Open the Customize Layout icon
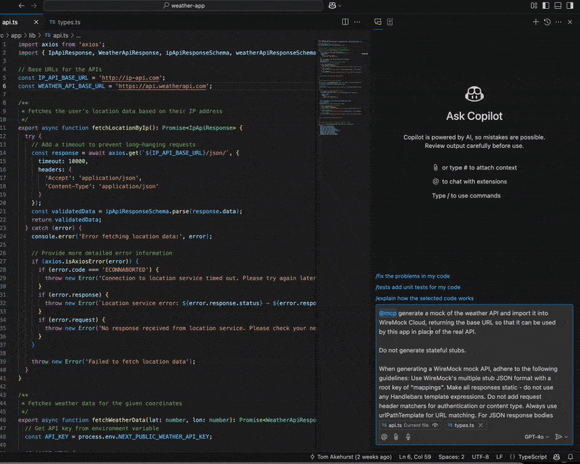This screenshot has height=464, width=580. 534,6
